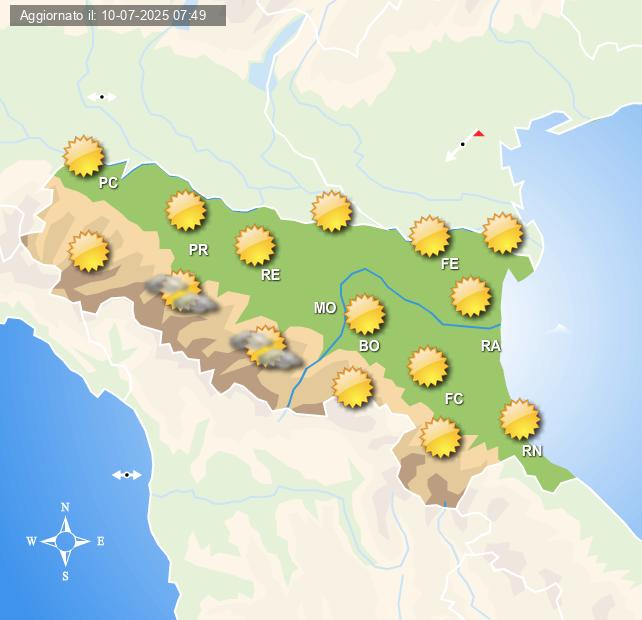Viewport: 642px width, 620px height.
Task: Click the wind indicator over the western sea
Action: 127,475
